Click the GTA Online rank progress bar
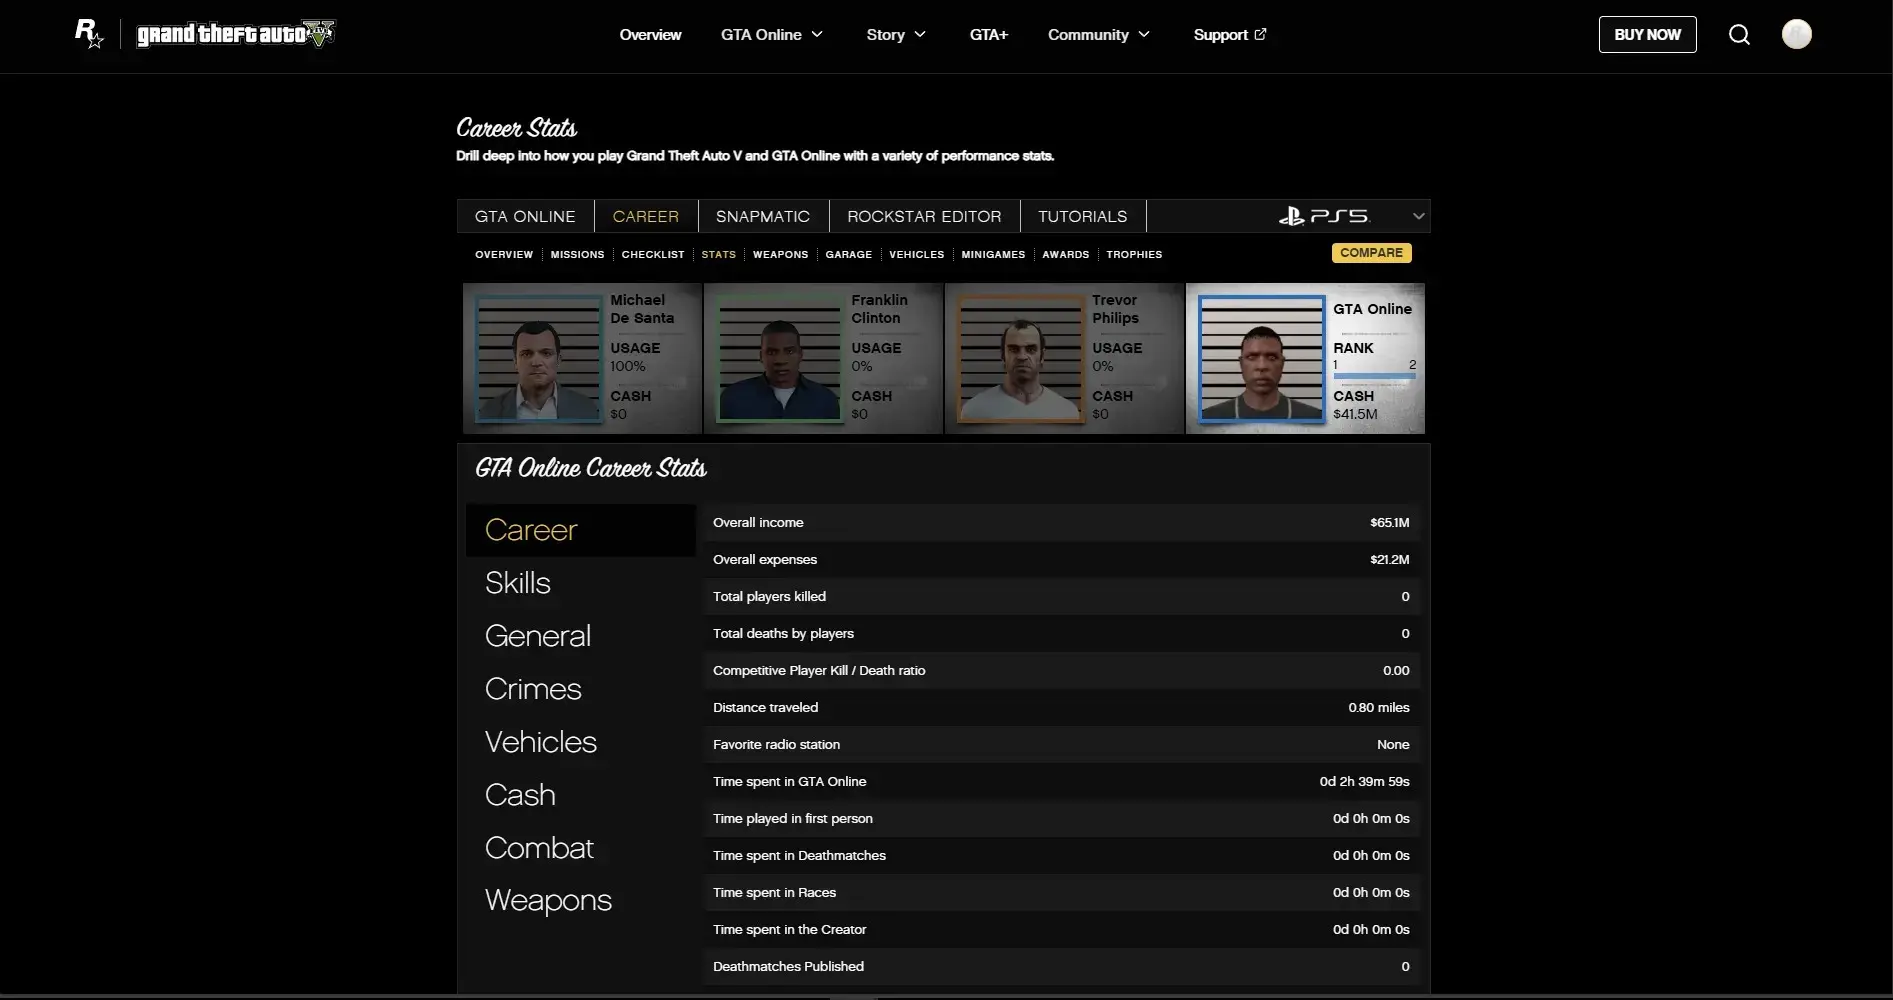The image size is (1893, 1000). click(x=1374, y=376)
